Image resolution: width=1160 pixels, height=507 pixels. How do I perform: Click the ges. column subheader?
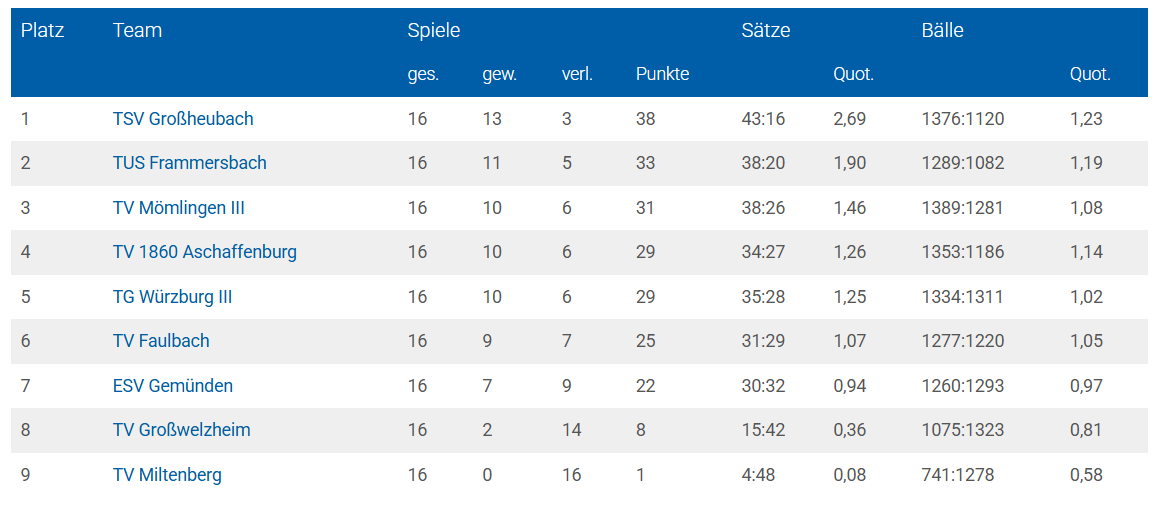pos(423,74)
